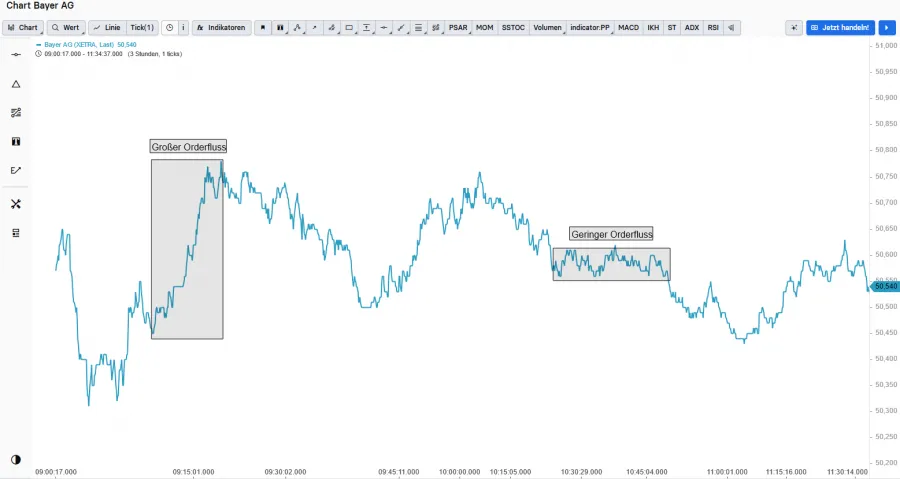This screenshot has height=479, width=900.
Task: Click the triangle shape icon in left sidebar
Action: click(x=16, y=84)
